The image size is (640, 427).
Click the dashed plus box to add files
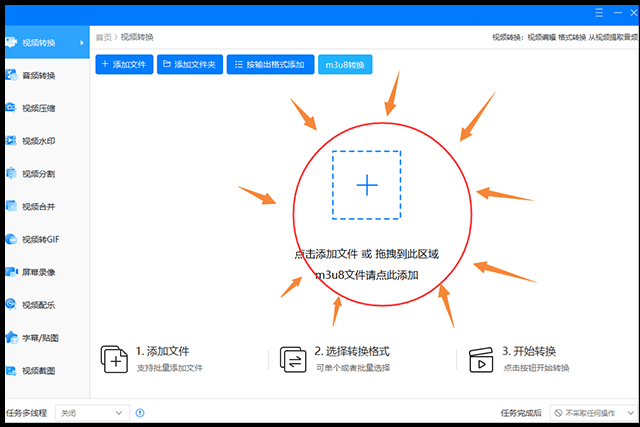[367, 185]
